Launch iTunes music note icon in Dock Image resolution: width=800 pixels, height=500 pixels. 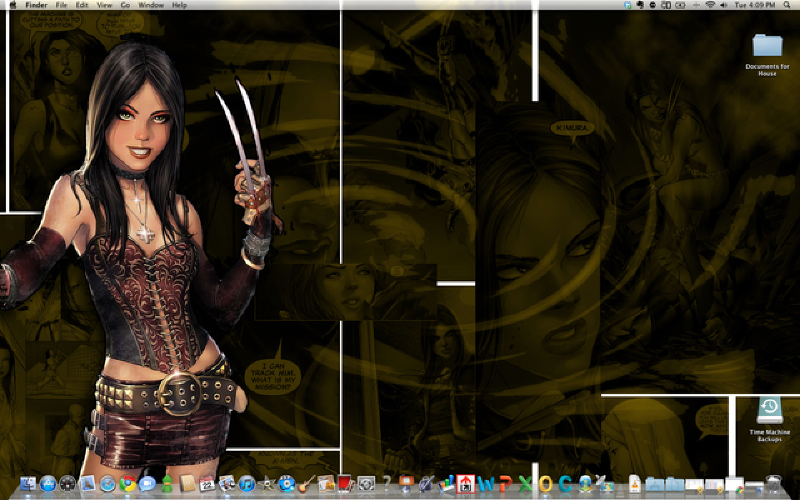[247, 483]
